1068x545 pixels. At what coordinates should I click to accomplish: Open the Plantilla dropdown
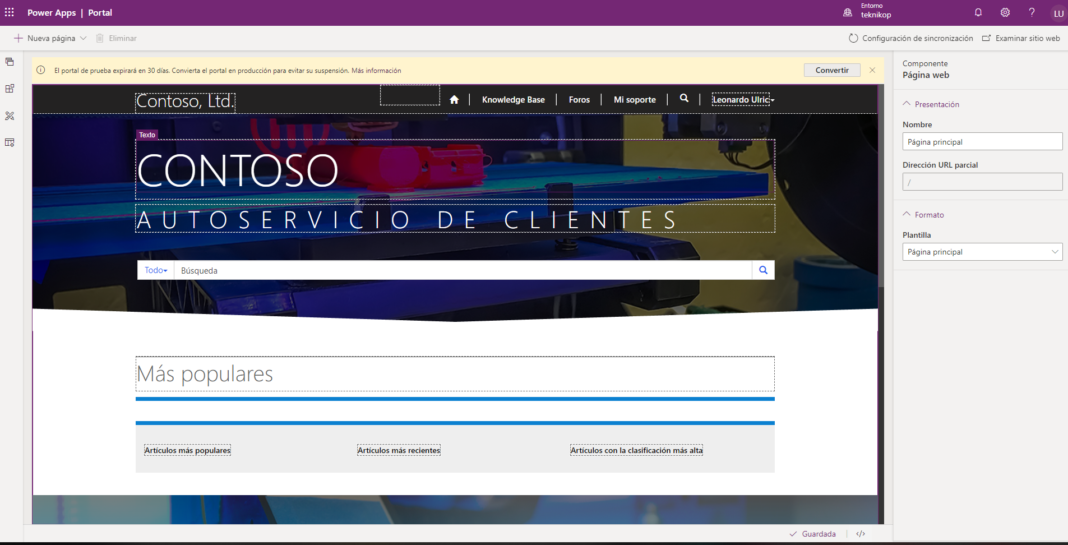982,252
